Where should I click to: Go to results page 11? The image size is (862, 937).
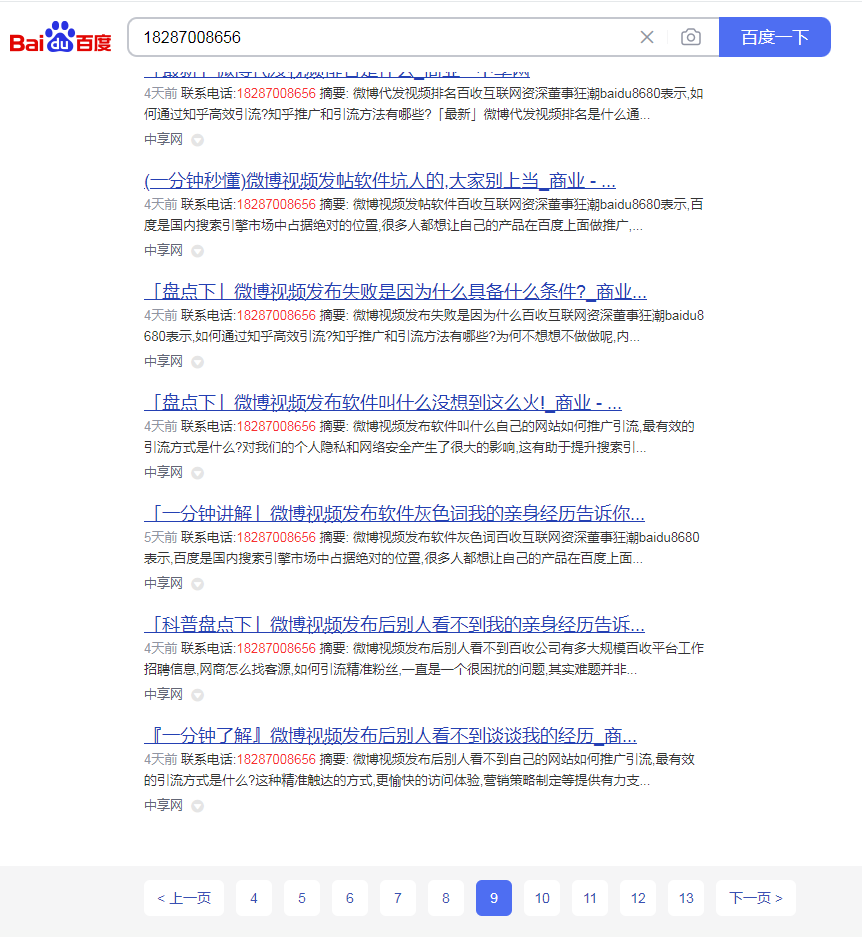pos(590,898)
